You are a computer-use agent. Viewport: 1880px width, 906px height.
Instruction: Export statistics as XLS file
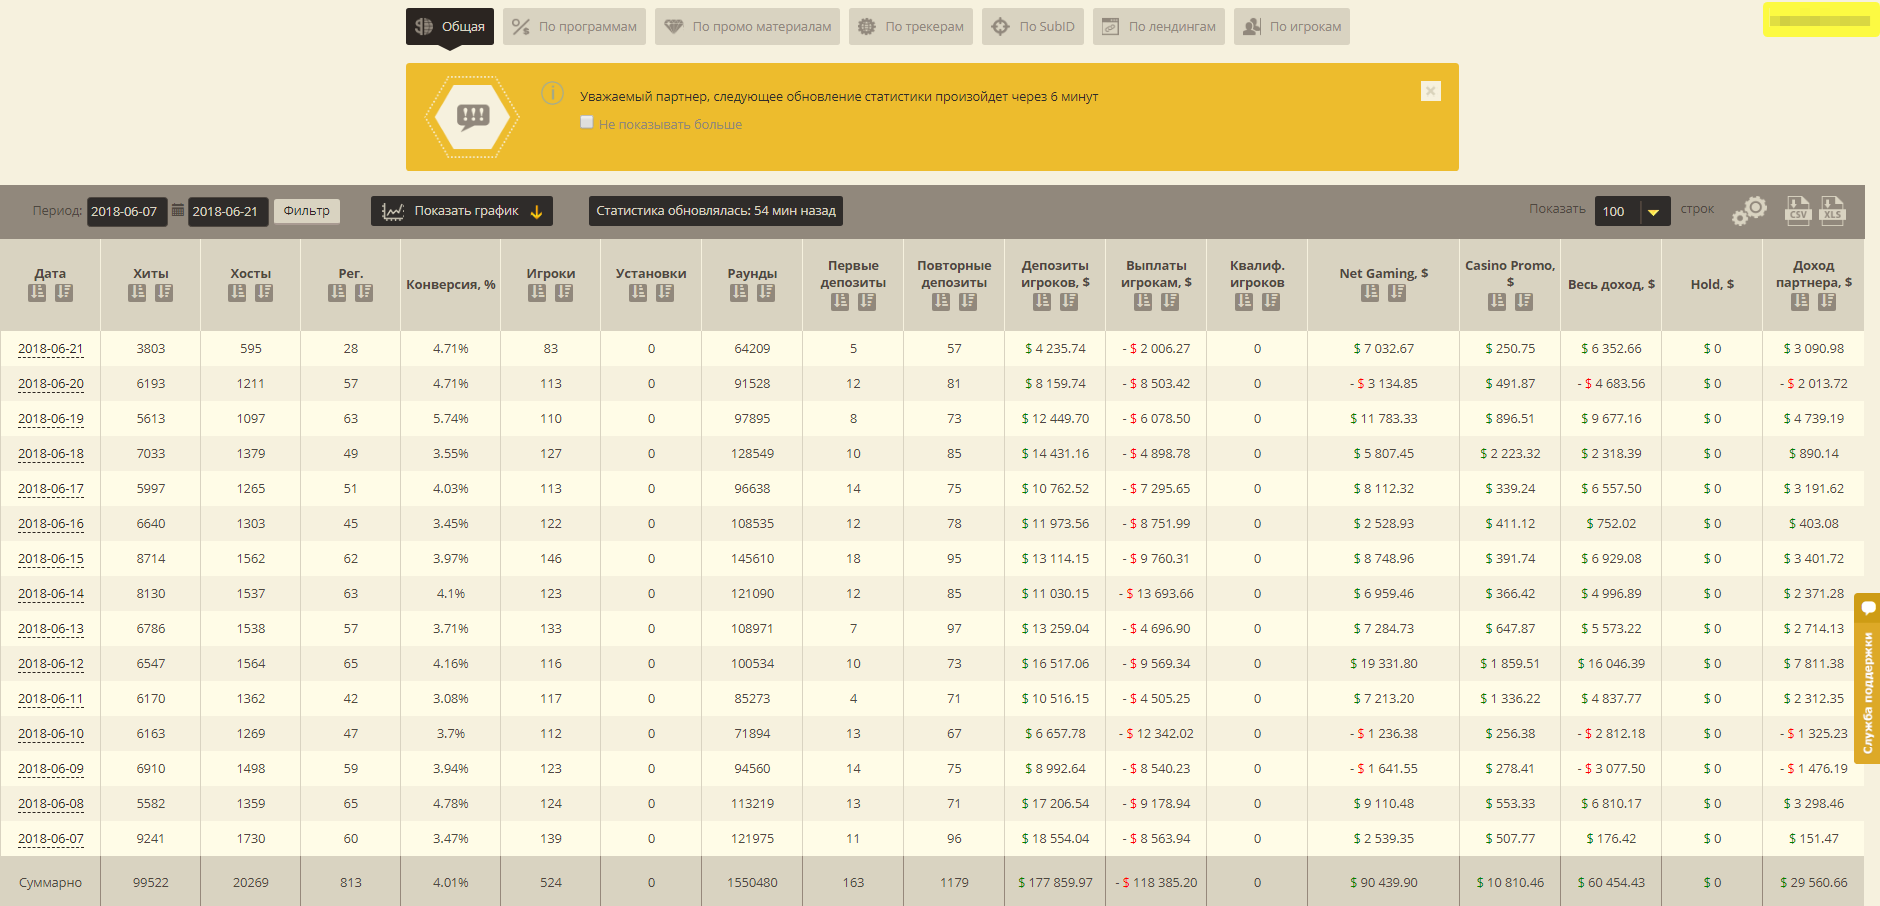tap(1832, 210)
